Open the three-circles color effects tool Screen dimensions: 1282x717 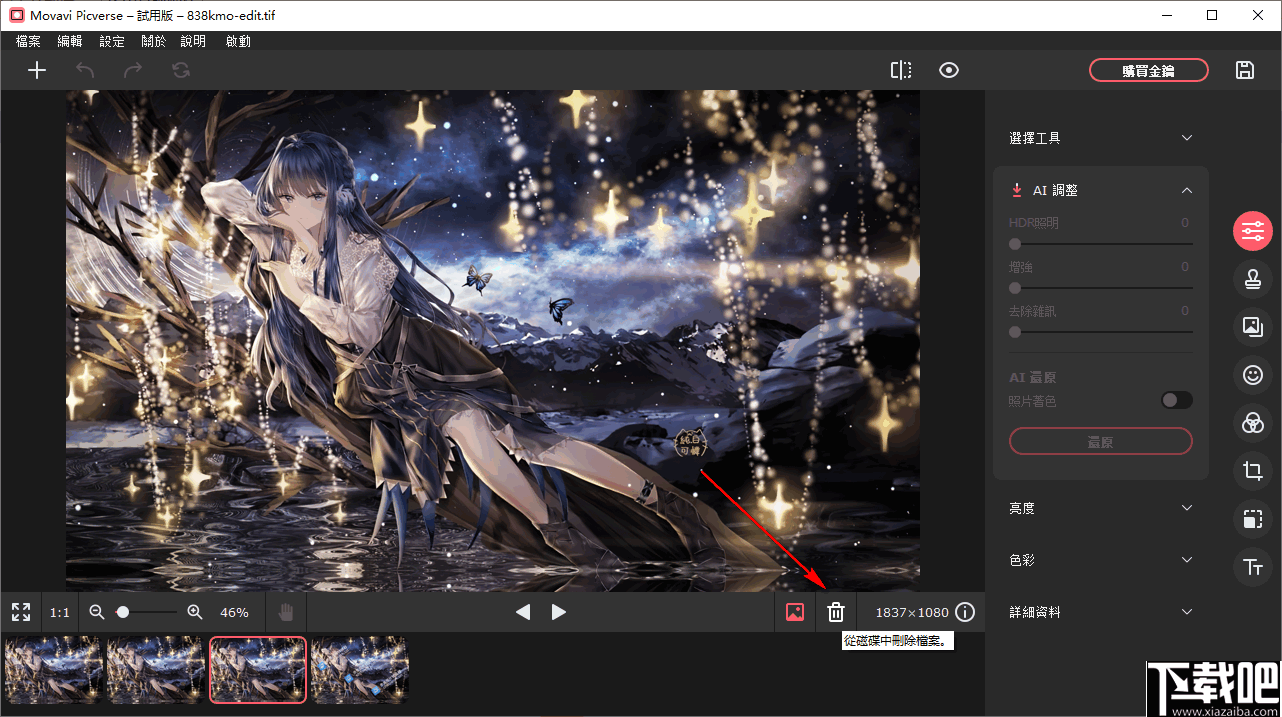pos(1252,423)
